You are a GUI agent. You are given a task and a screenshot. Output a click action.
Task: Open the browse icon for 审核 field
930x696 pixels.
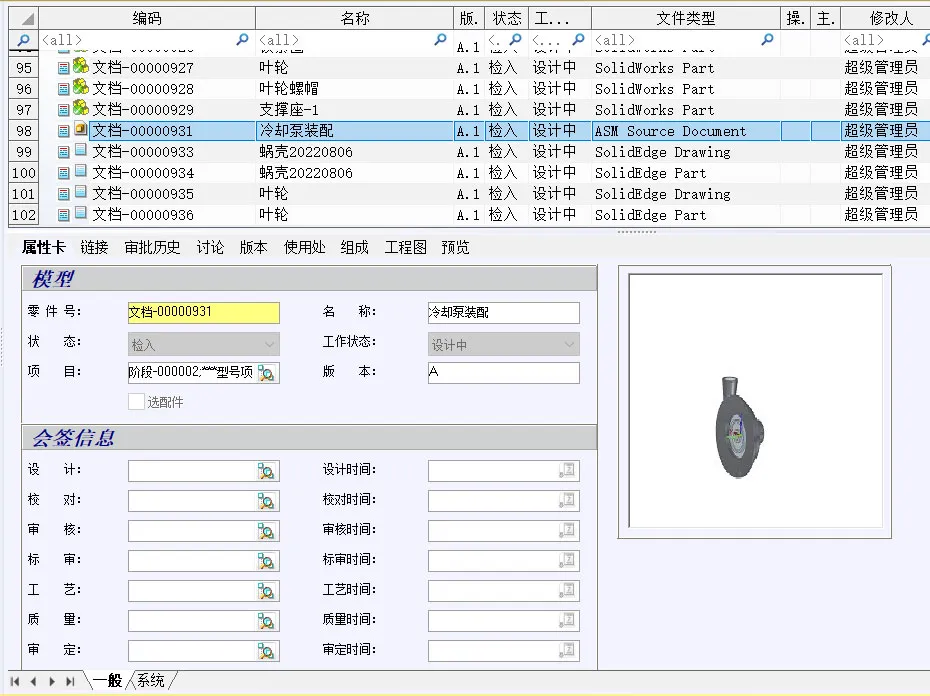pyautogui.click(x=267, y=532)
